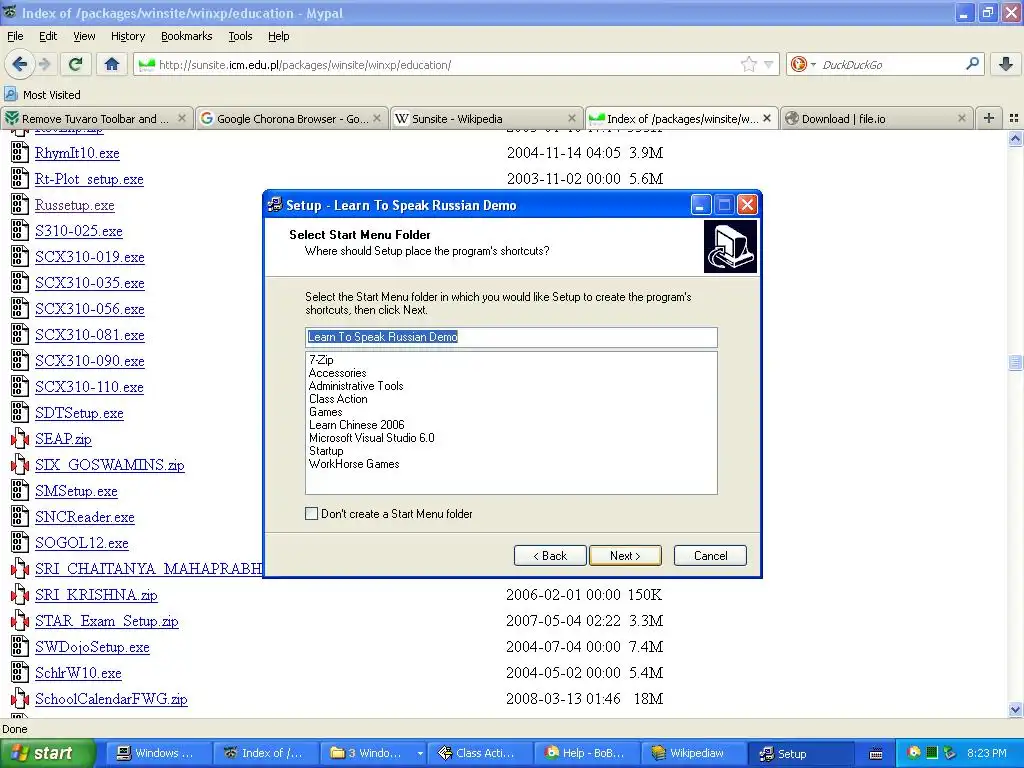Open the Bookmarks menu

click(187, 36)
